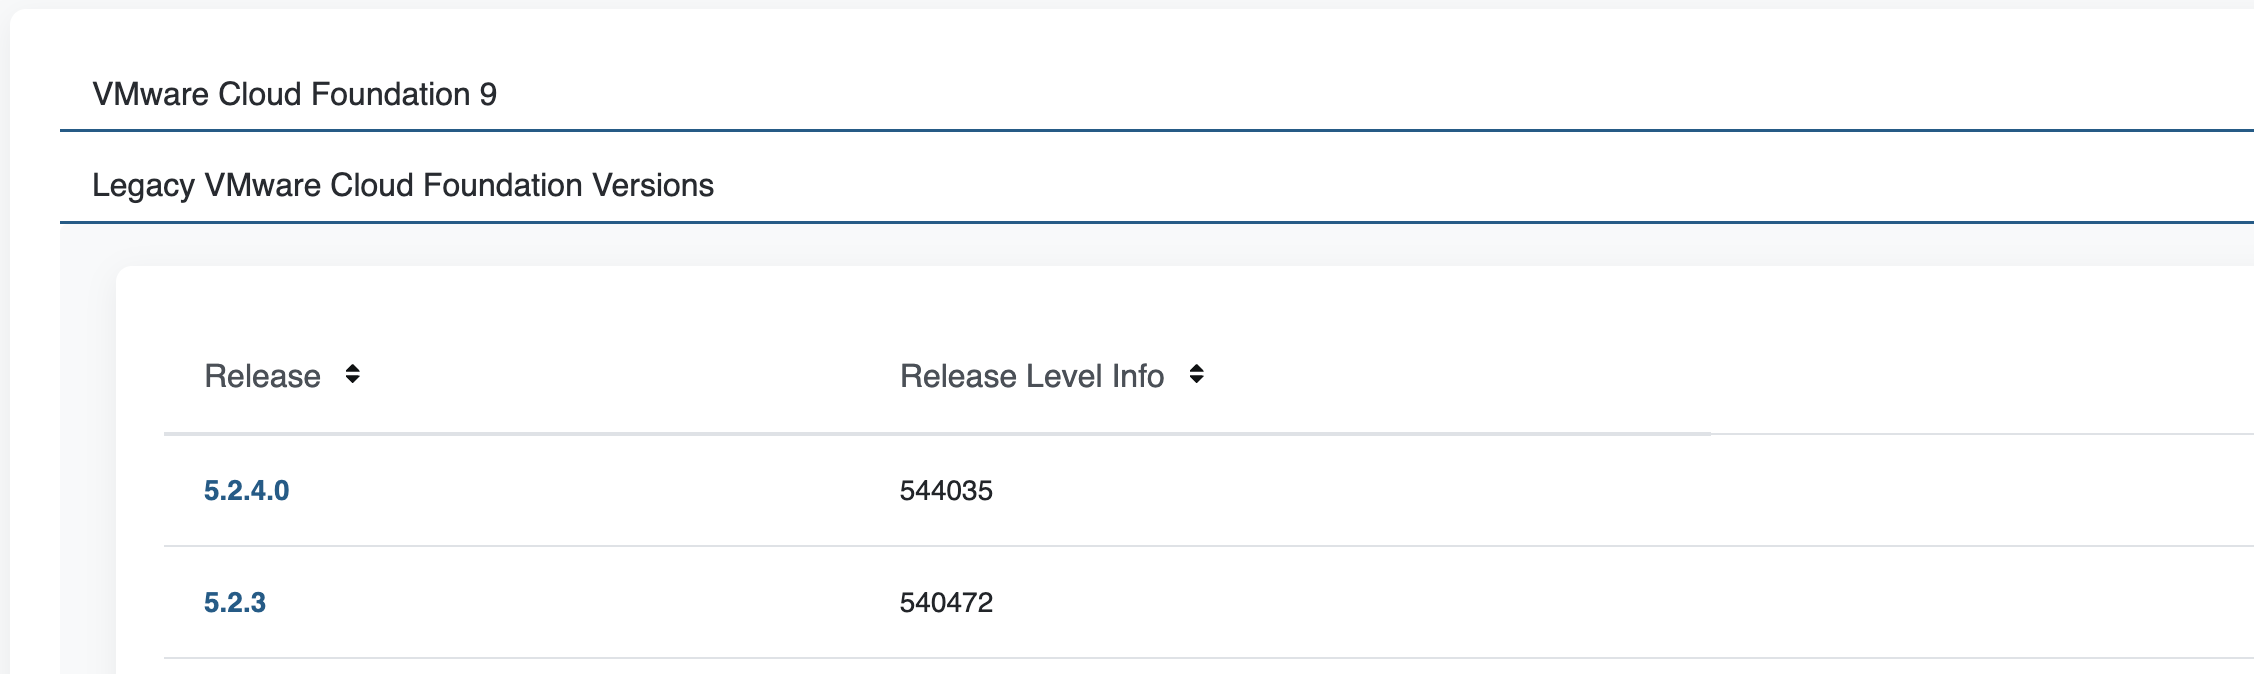The height and width of the screenshot is (674, 2254).
Task: Click the sort icon beside Release Level Info
Action: click(1196, 374)
